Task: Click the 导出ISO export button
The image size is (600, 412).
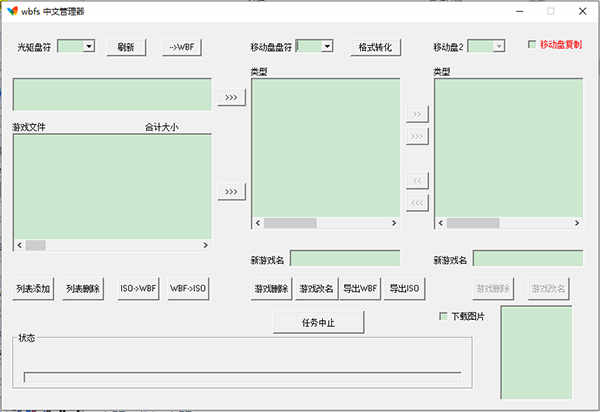Action: (404, 288)
